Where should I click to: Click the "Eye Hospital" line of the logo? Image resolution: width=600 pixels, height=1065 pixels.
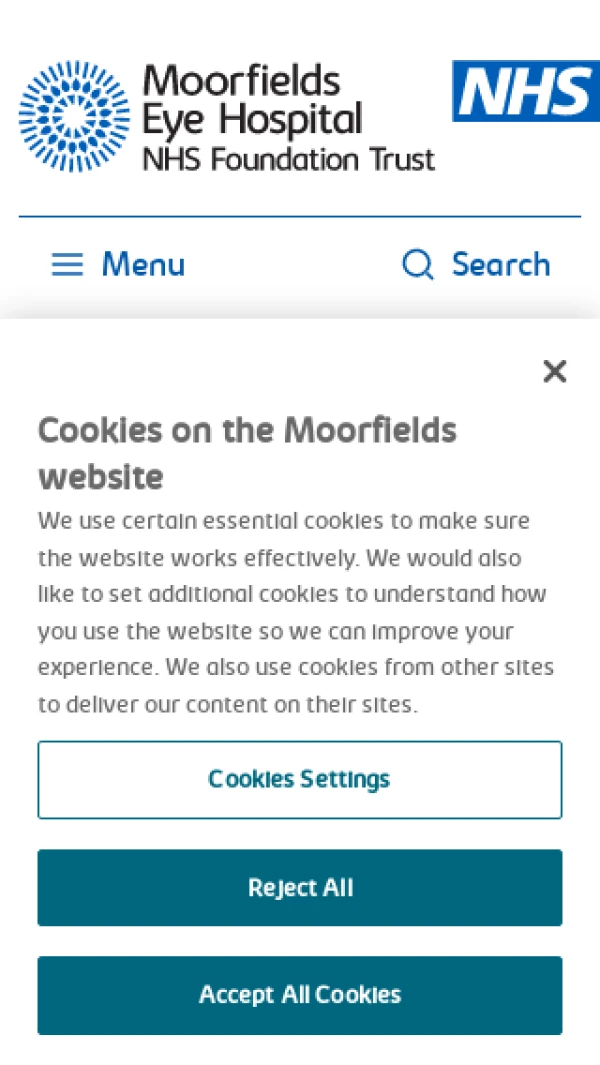252,121
